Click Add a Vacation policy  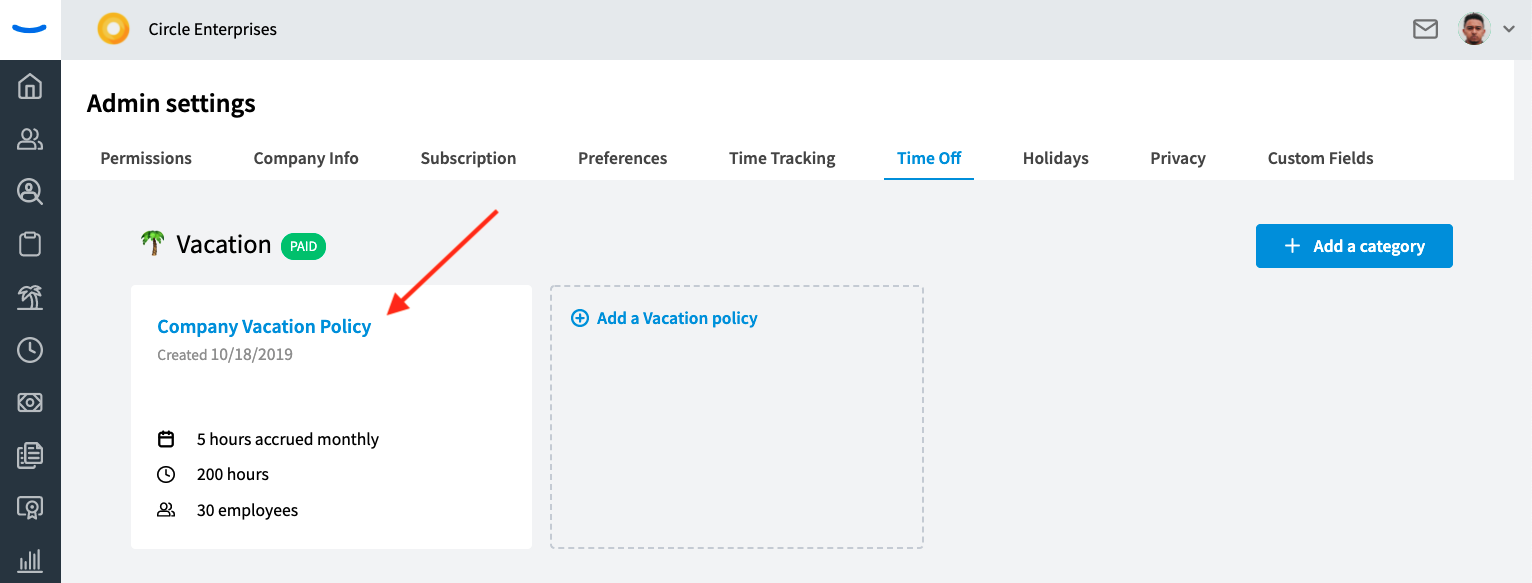point(664,318)
